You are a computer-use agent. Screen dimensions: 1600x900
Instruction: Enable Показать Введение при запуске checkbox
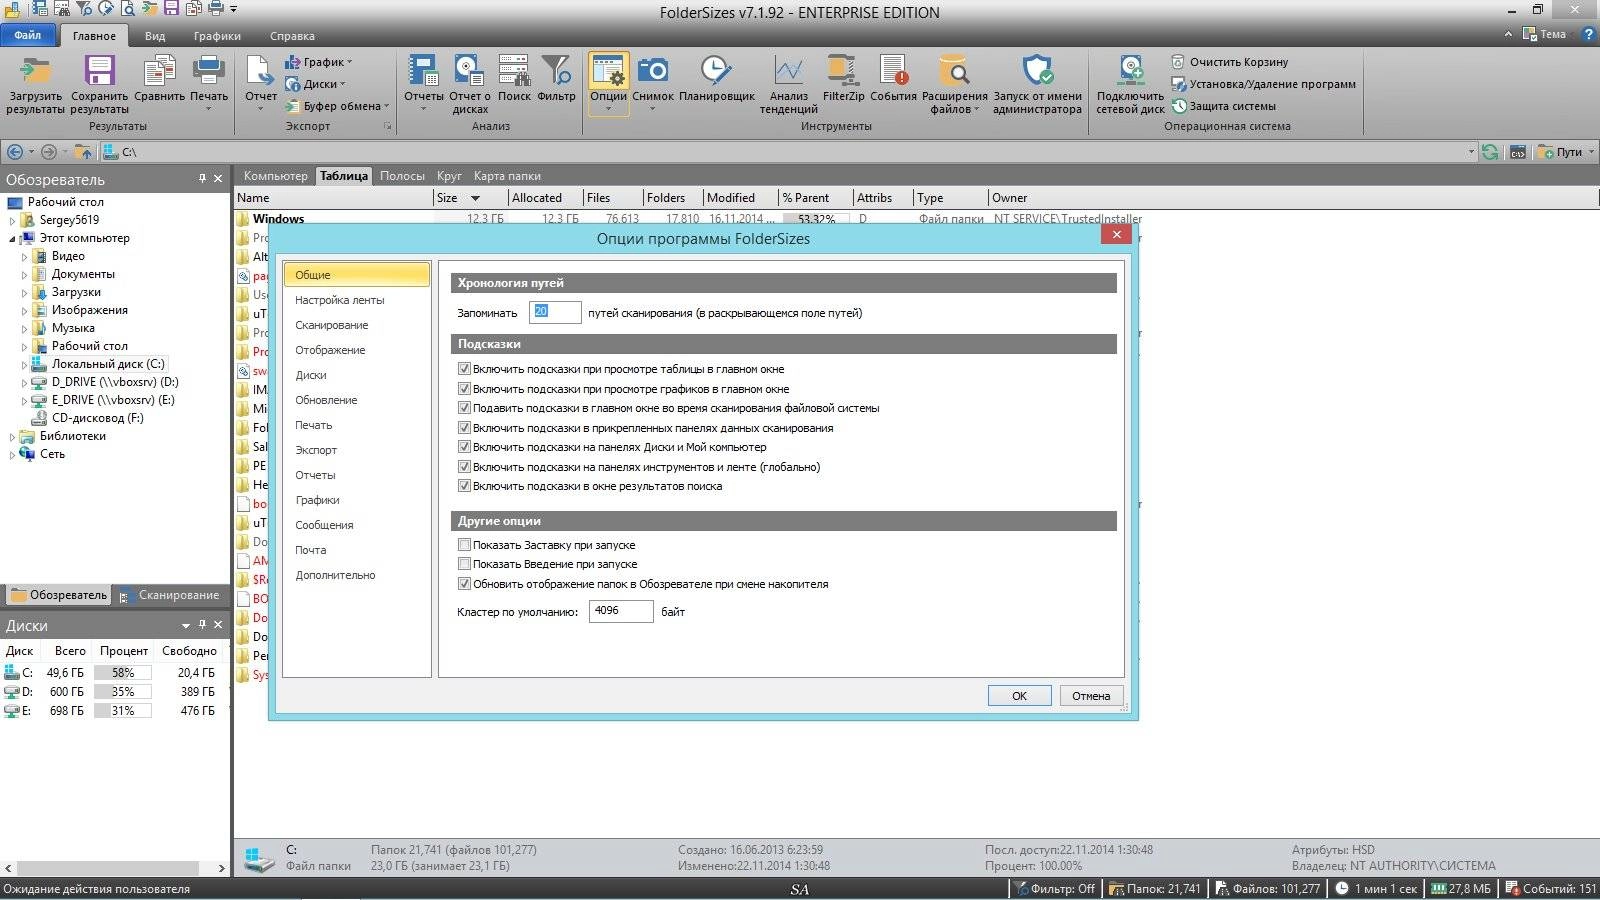(464, 564)
